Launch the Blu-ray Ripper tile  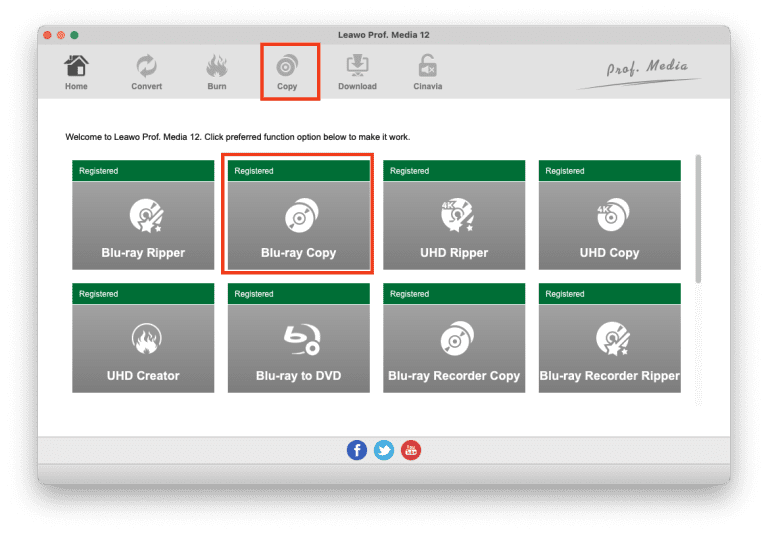tap(143, 215)
